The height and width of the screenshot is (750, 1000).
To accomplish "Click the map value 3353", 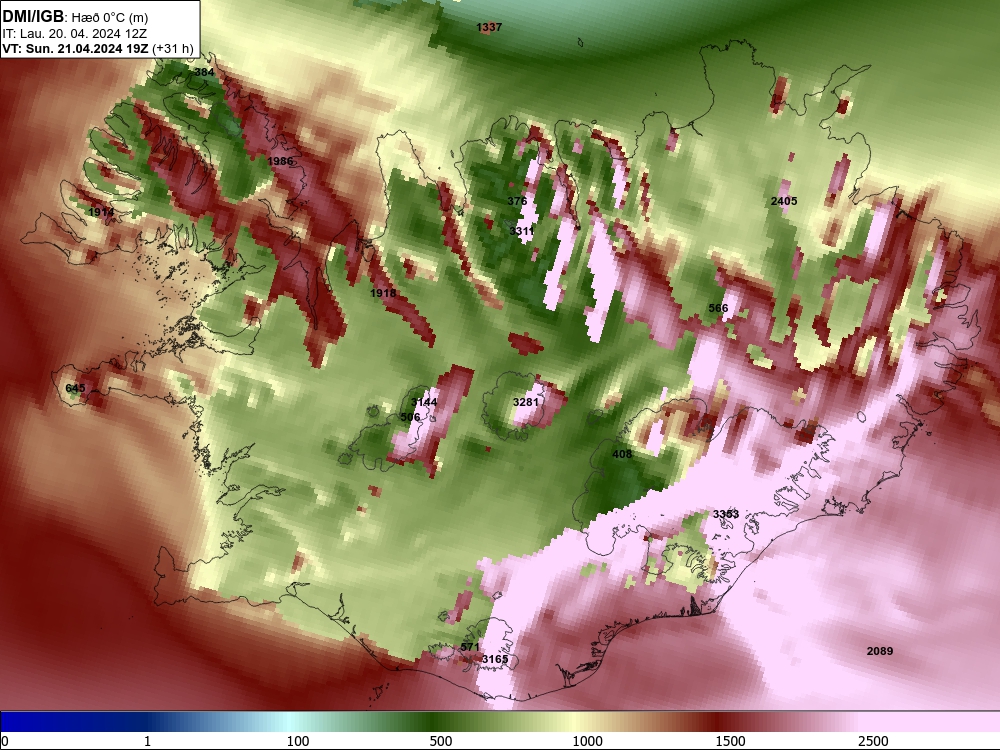I will pos(726,514).
